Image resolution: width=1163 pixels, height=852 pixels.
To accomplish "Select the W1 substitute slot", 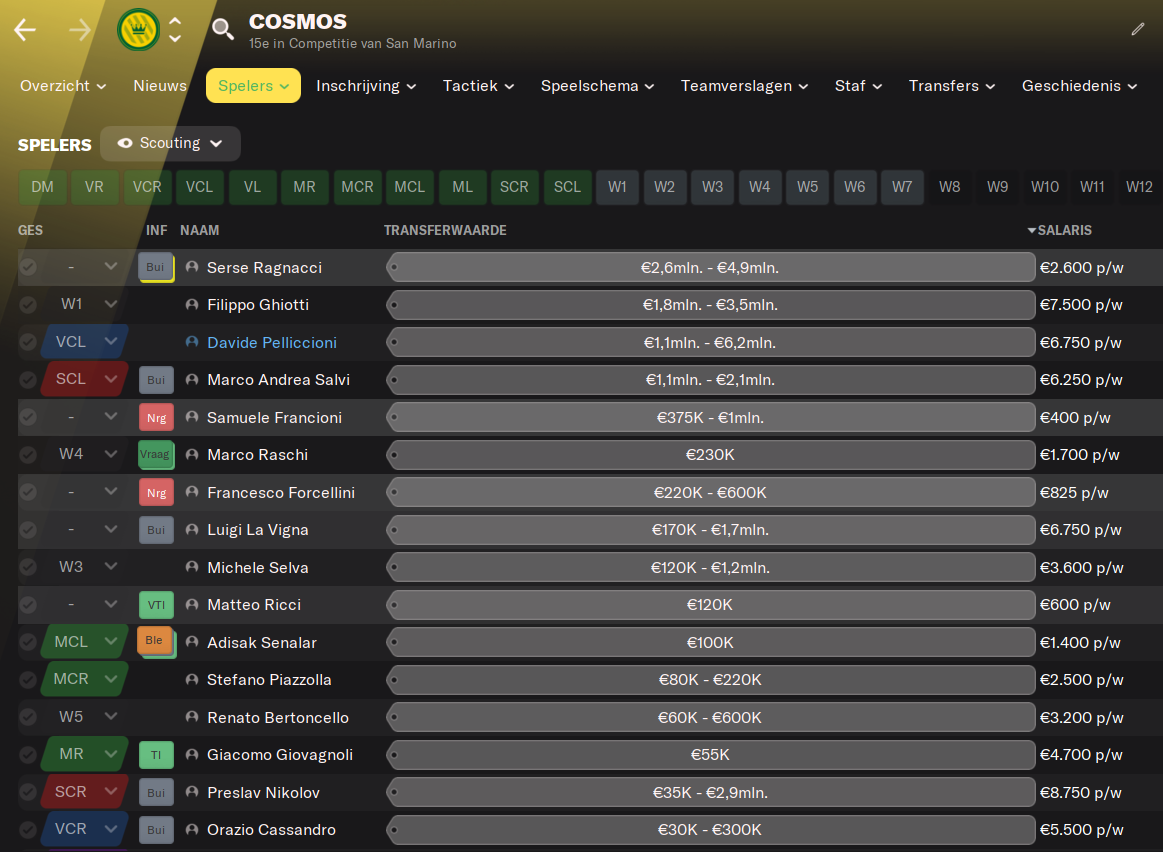I will [617, 187].
